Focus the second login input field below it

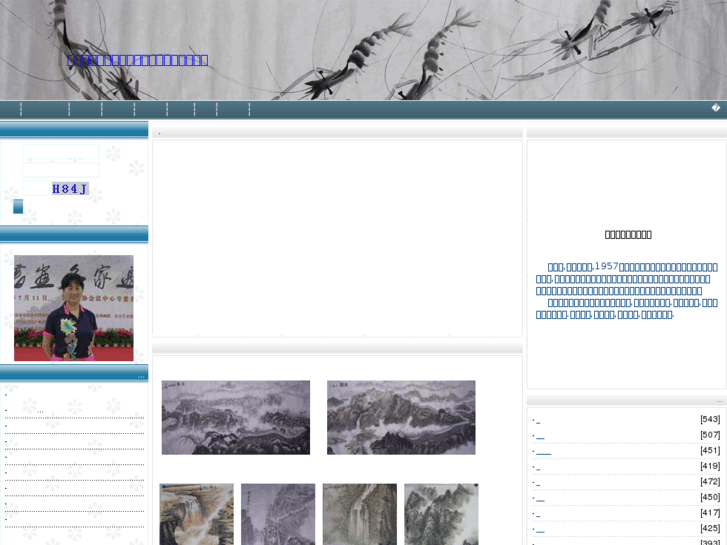pos(61,170)
